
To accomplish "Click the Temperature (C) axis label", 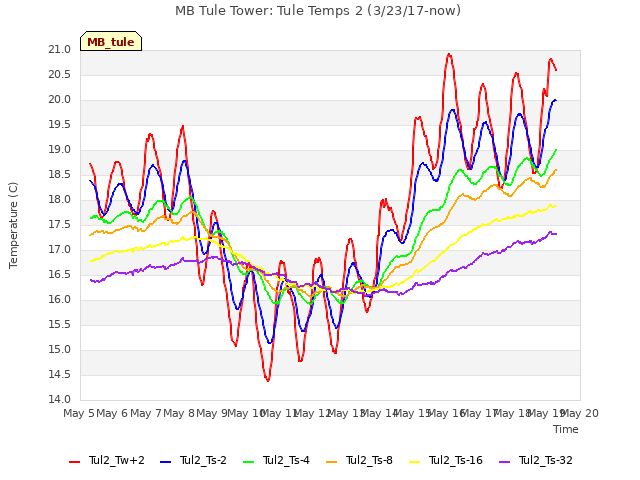I will click(x=13, y=225).
